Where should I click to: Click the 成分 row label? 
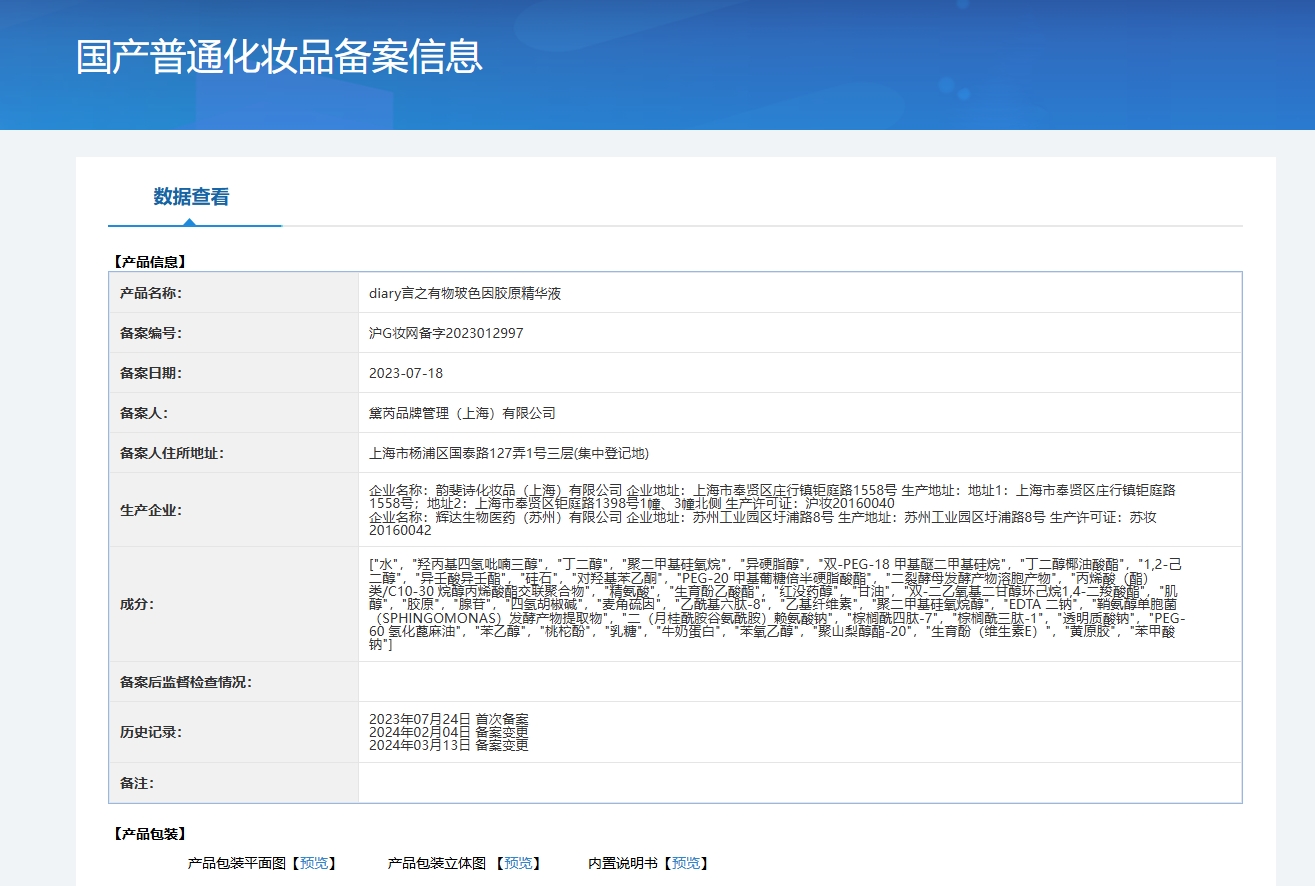pyautogui.click(x=136, y=604)
